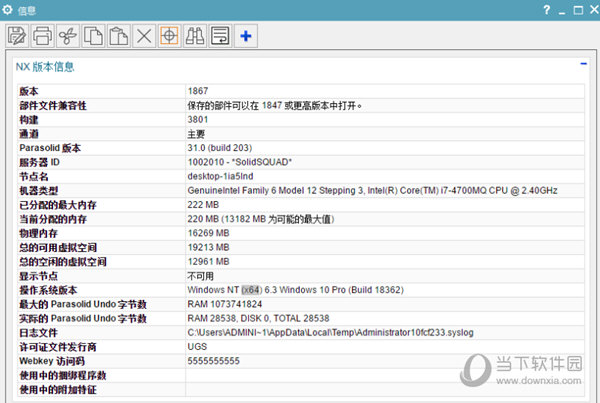Click the 部件文件兼容性 label
This screenshot has width=600, height=403.
tap(53, 106)
